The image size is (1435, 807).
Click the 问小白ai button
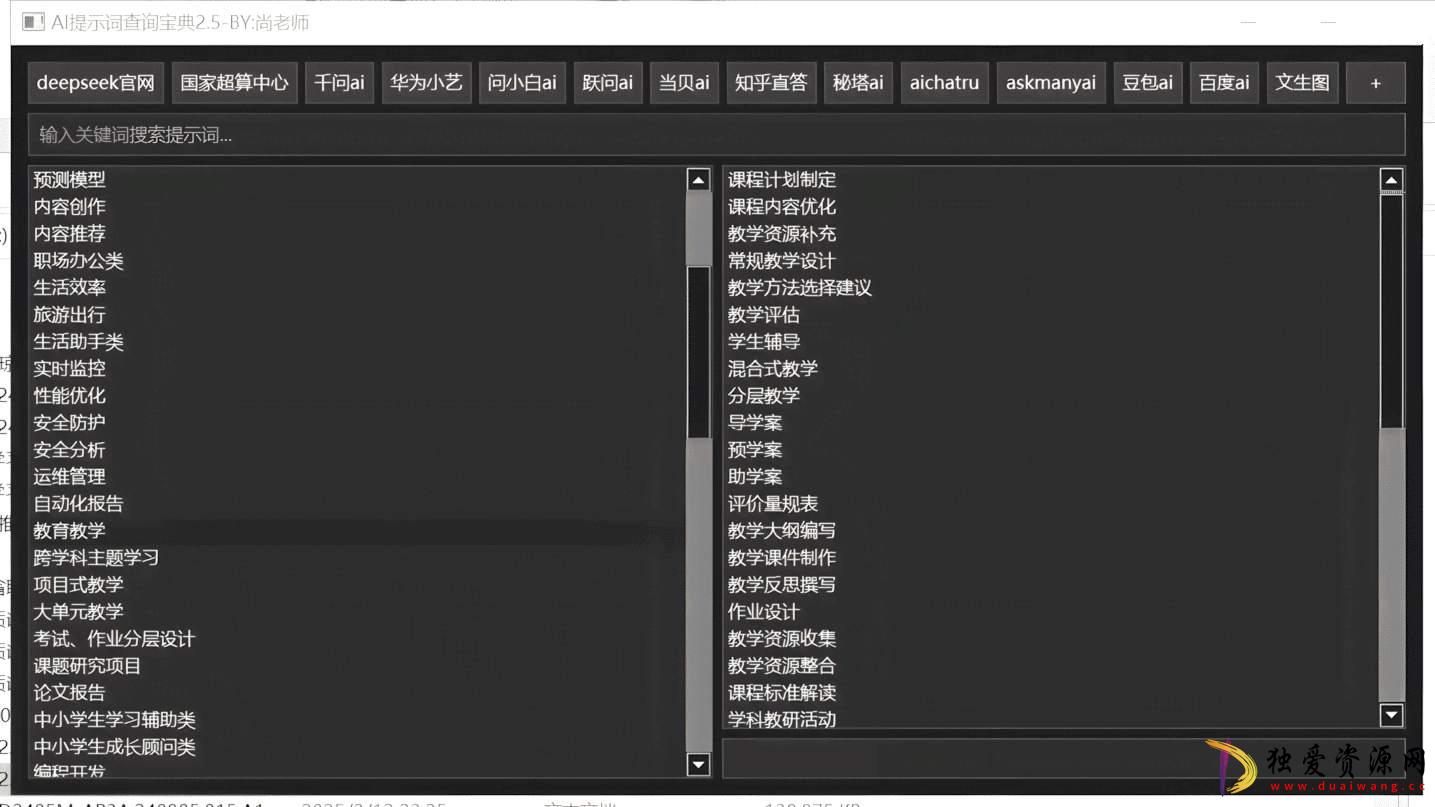(x=522, y=83)
